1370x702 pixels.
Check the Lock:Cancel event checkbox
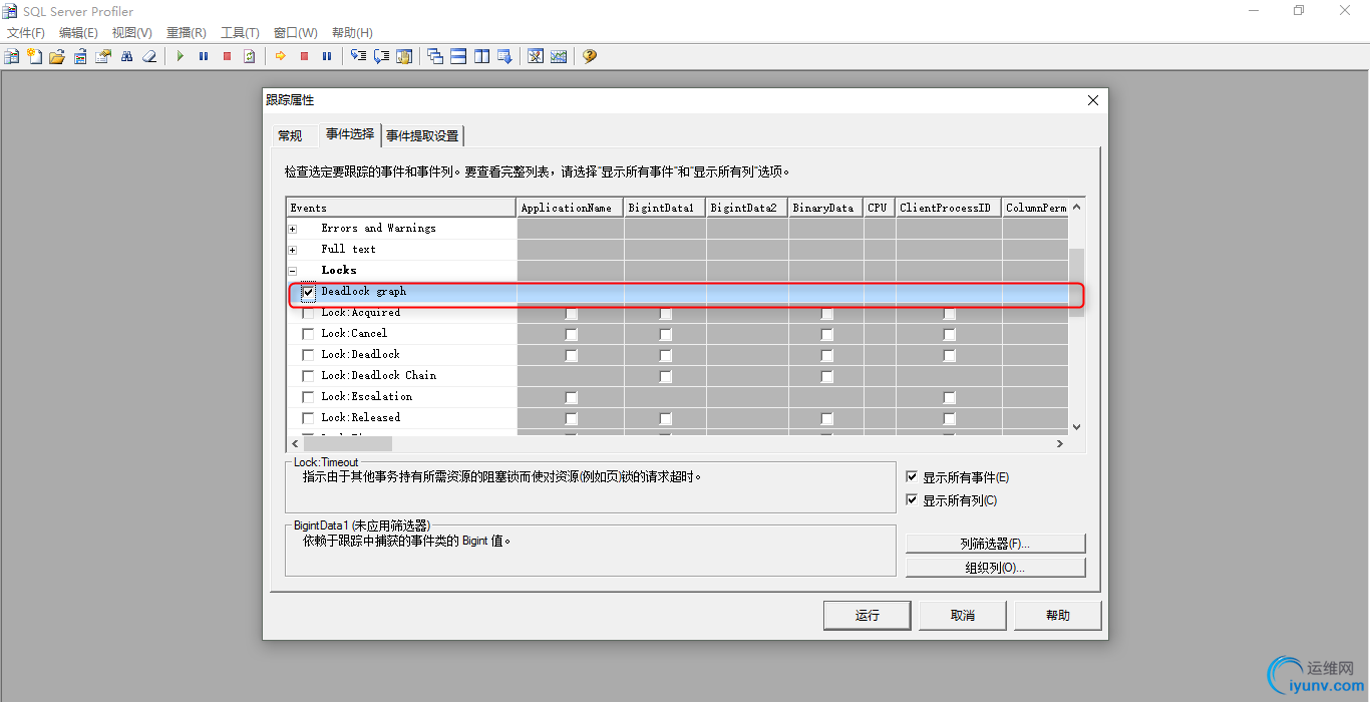pyautogui.click(x=308, y=334)
